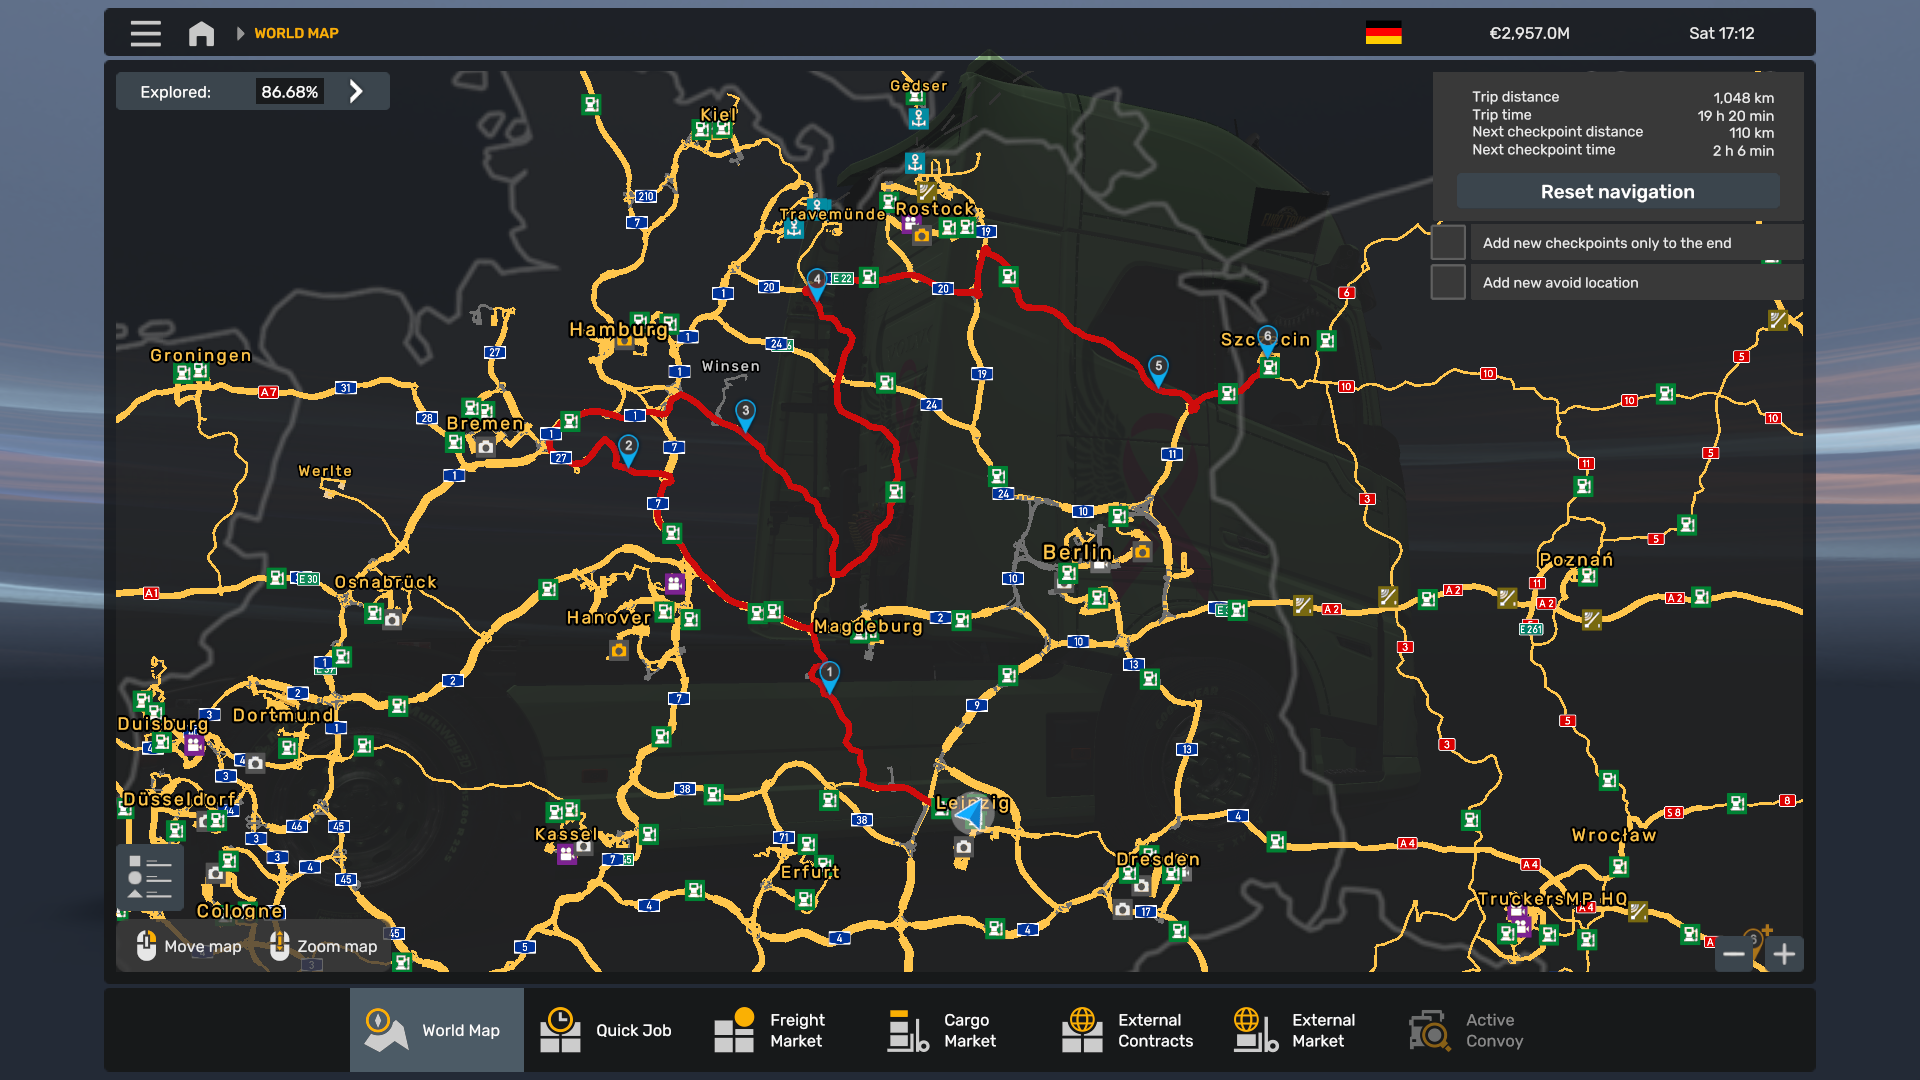Click the Explored 86.68% value
This screenshot has width=1920, height=1080.
289,91
